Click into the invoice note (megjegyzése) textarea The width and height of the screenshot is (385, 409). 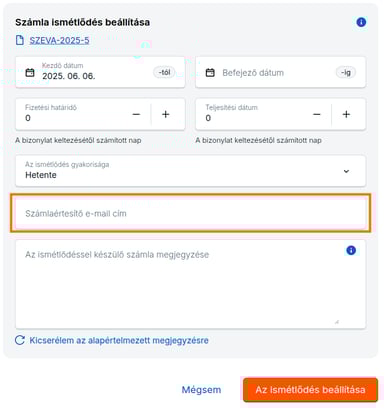click(191, 284)
